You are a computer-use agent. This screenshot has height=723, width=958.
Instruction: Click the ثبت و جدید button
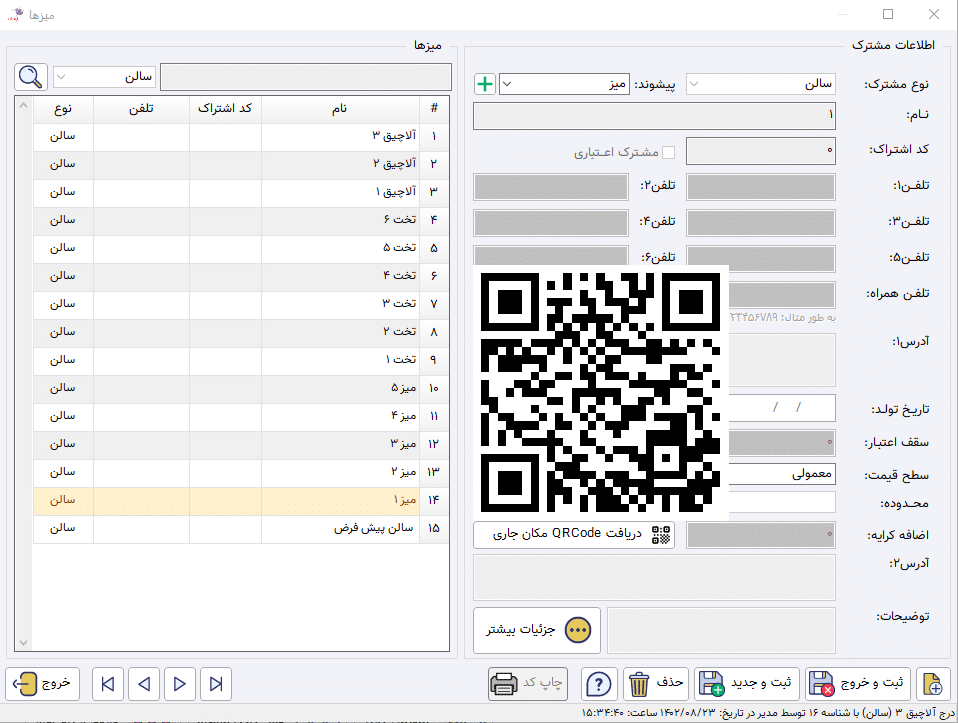(747, 683)
